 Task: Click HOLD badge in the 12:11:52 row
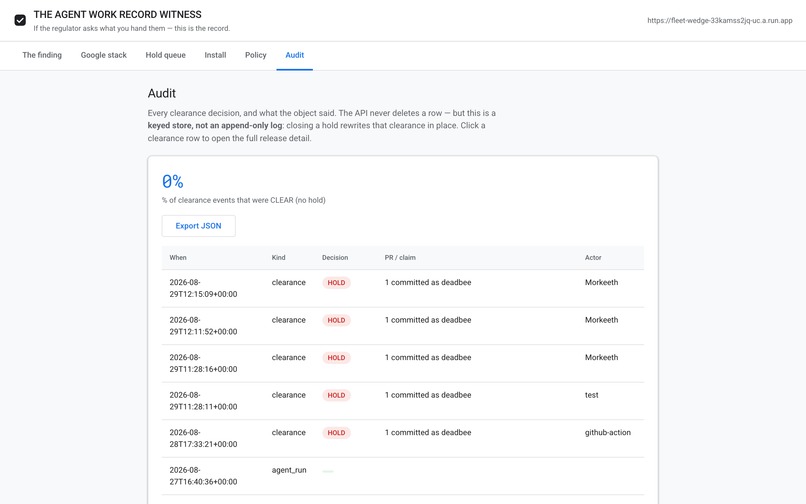click(336, 320)
